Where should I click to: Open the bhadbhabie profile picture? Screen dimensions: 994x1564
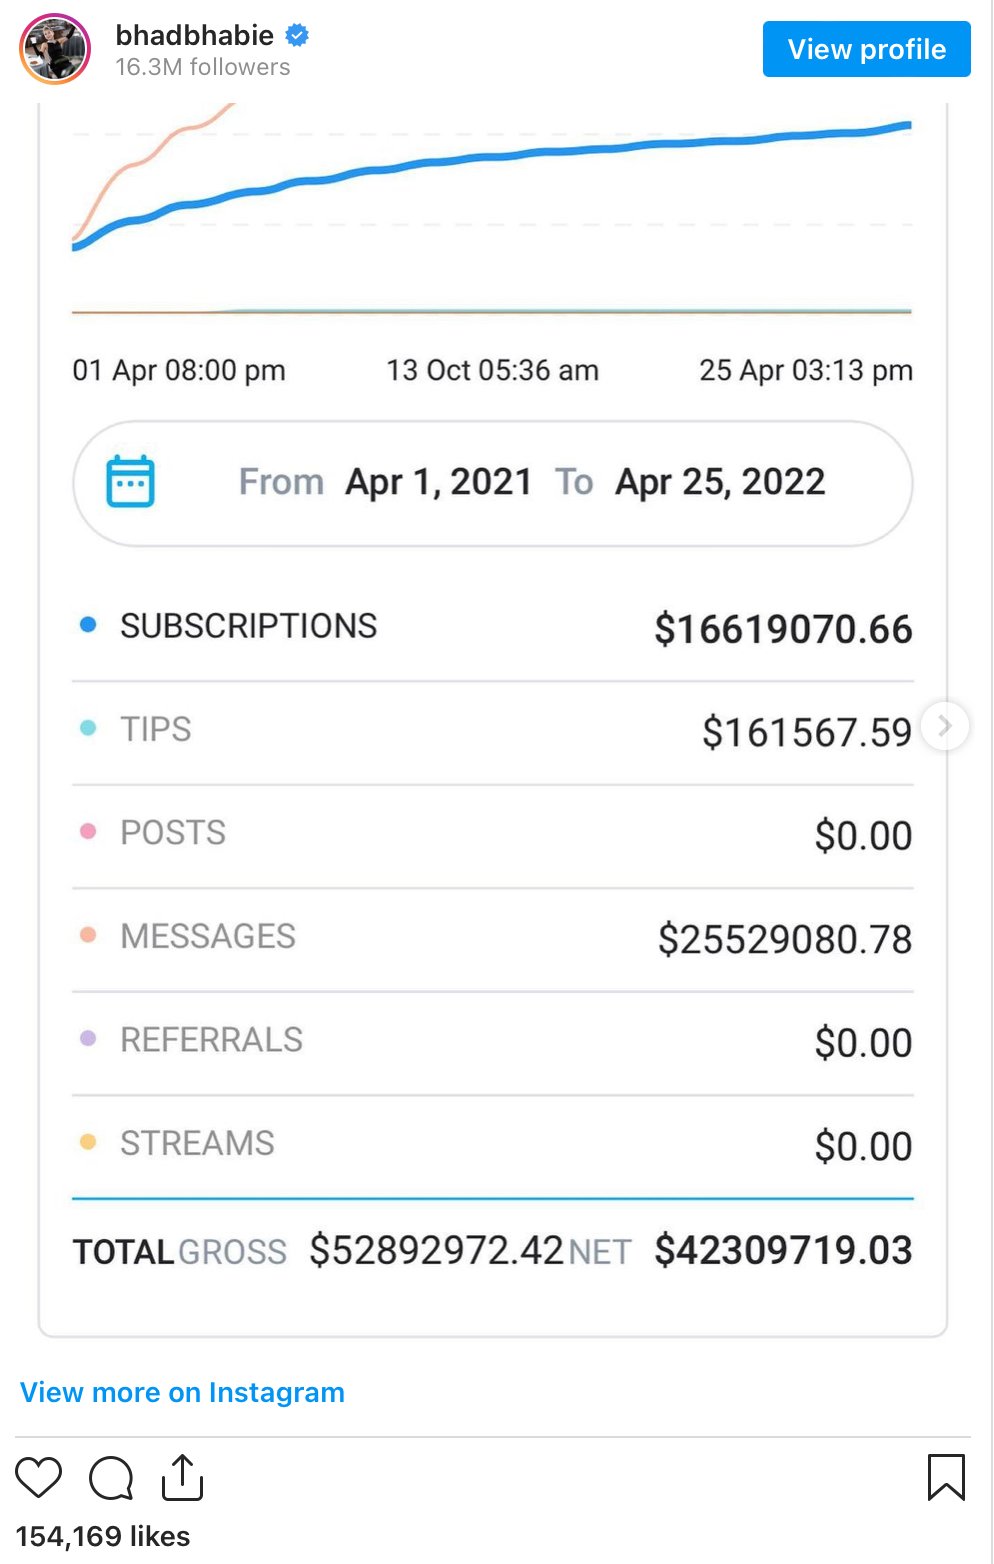(x=55, y=49)
